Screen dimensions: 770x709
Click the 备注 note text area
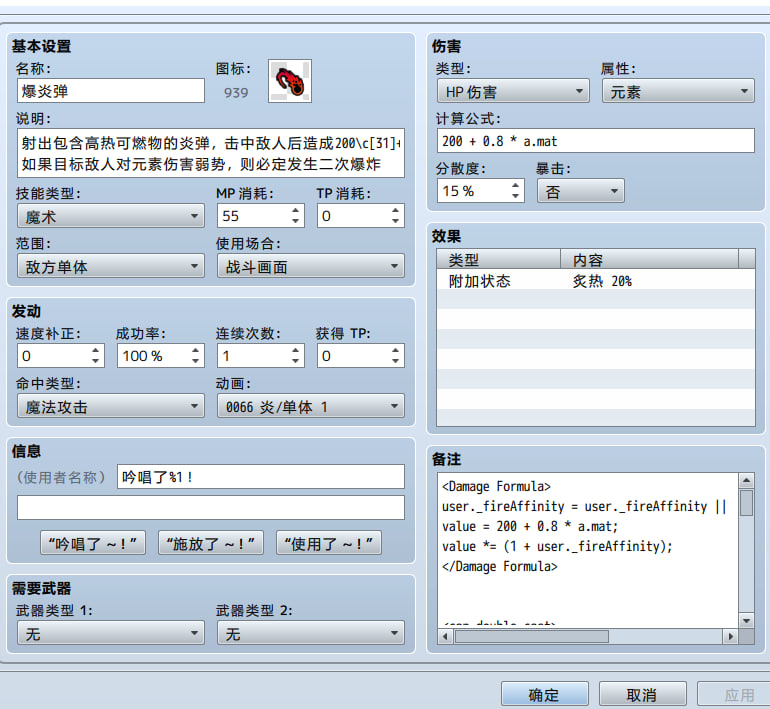click(x=588, y=550)
